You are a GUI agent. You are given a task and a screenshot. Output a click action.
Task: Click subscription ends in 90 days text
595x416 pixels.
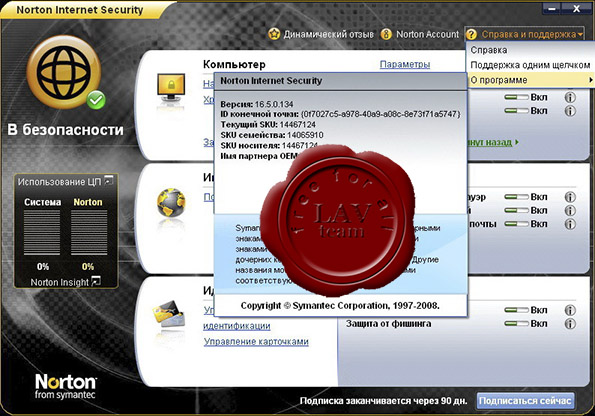pyautogui.click(x=383, y=401)
